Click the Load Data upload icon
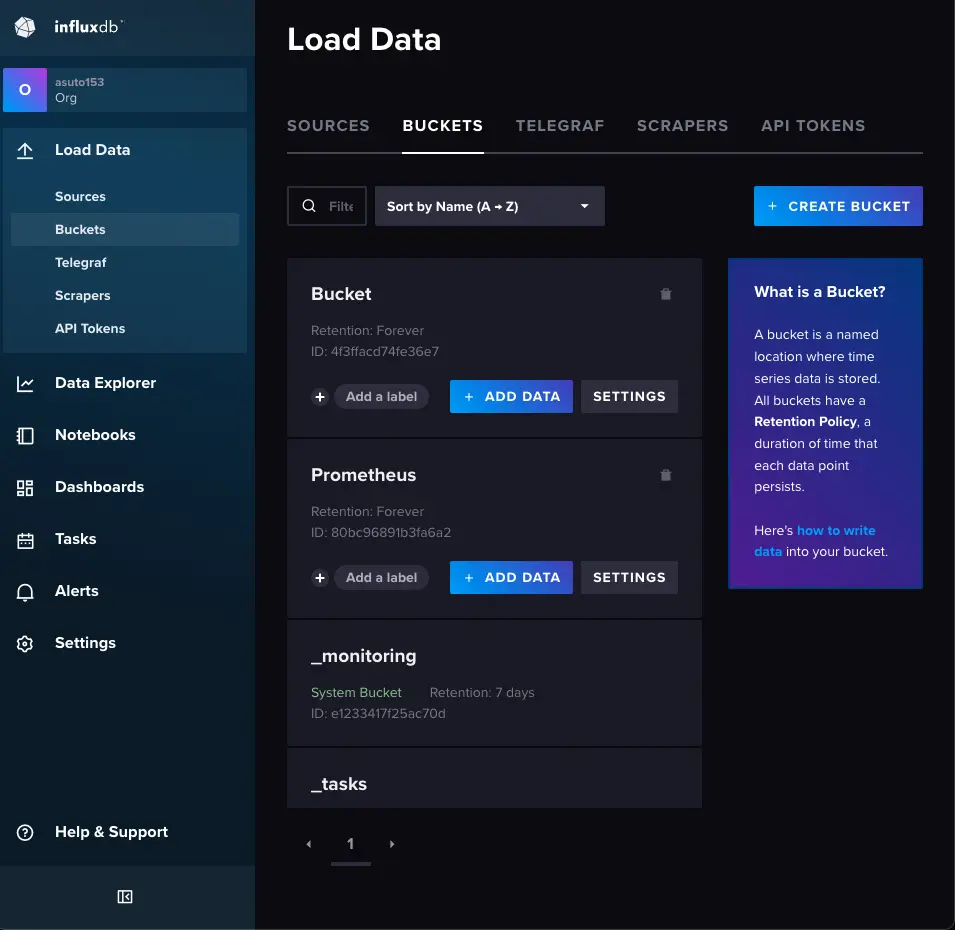 (24, 149)
